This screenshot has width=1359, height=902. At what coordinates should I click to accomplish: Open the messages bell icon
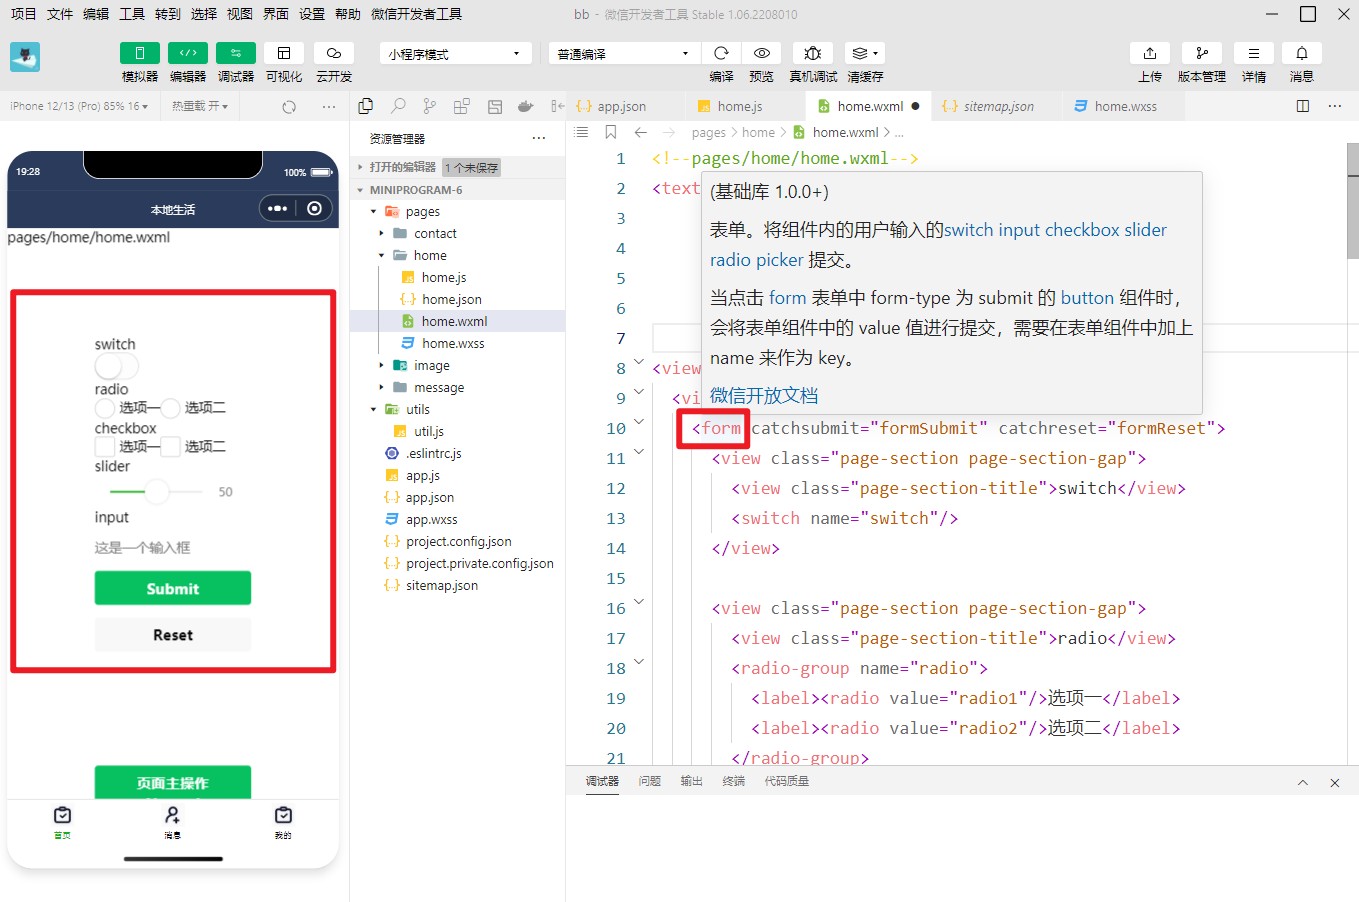pos(1302,53)
